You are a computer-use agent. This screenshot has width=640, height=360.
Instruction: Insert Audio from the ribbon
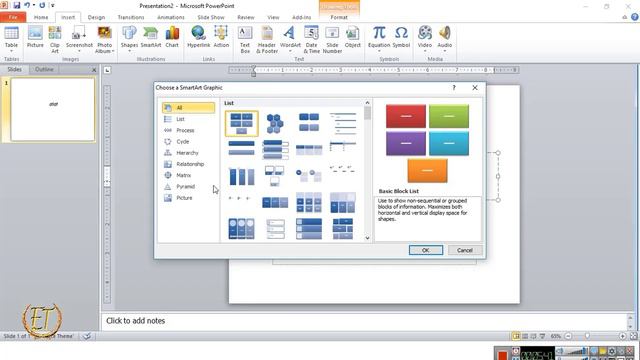point(444,39)
